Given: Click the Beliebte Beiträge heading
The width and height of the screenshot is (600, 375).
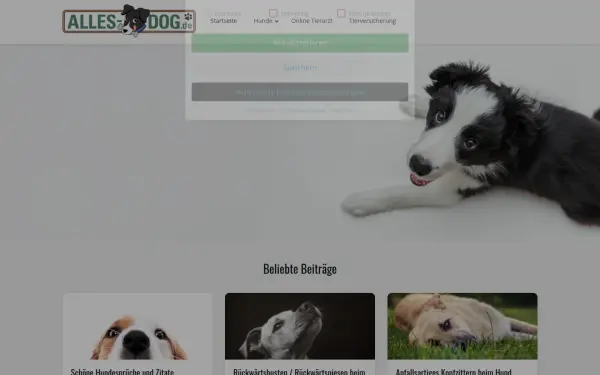Looking at the screenshot, I should [300, 269].
